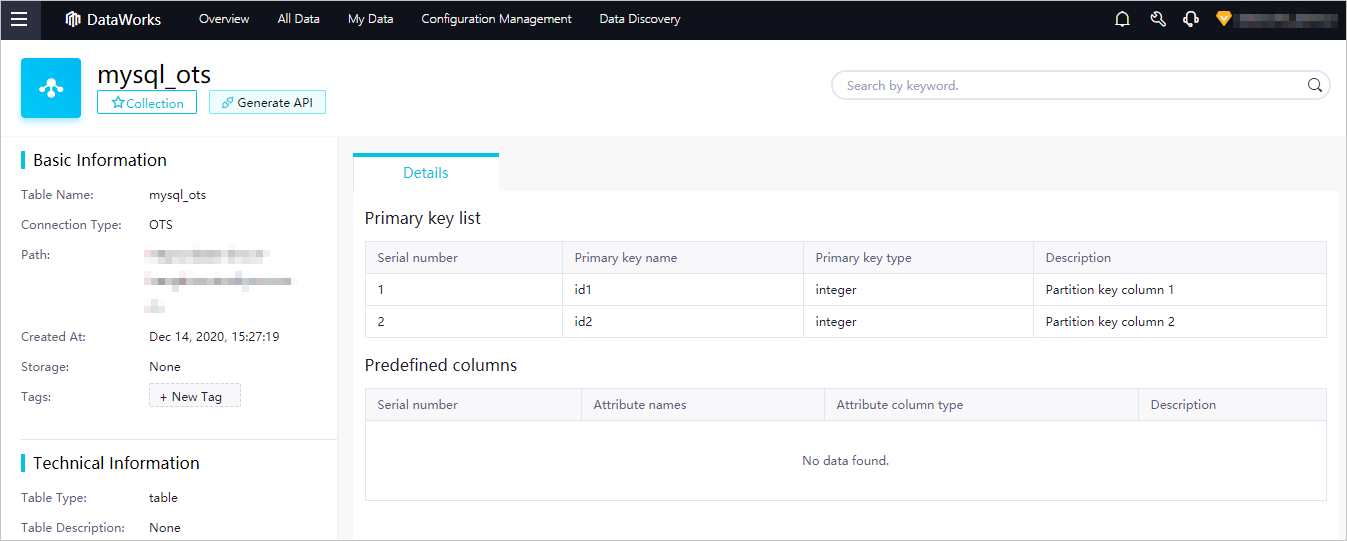Image resolution: width=1347 pixels, height=541 pixels.
Task: Click the id2 primary key cell
Action: (683, 322)
